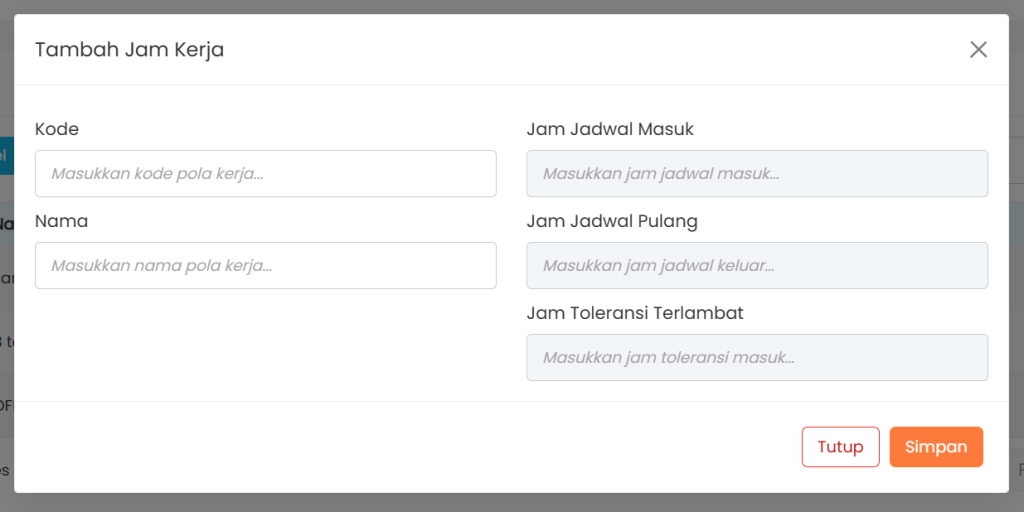The image size is (1024, 512).
Task: Click the "Nama" field label
Action: tap(62, 221)
